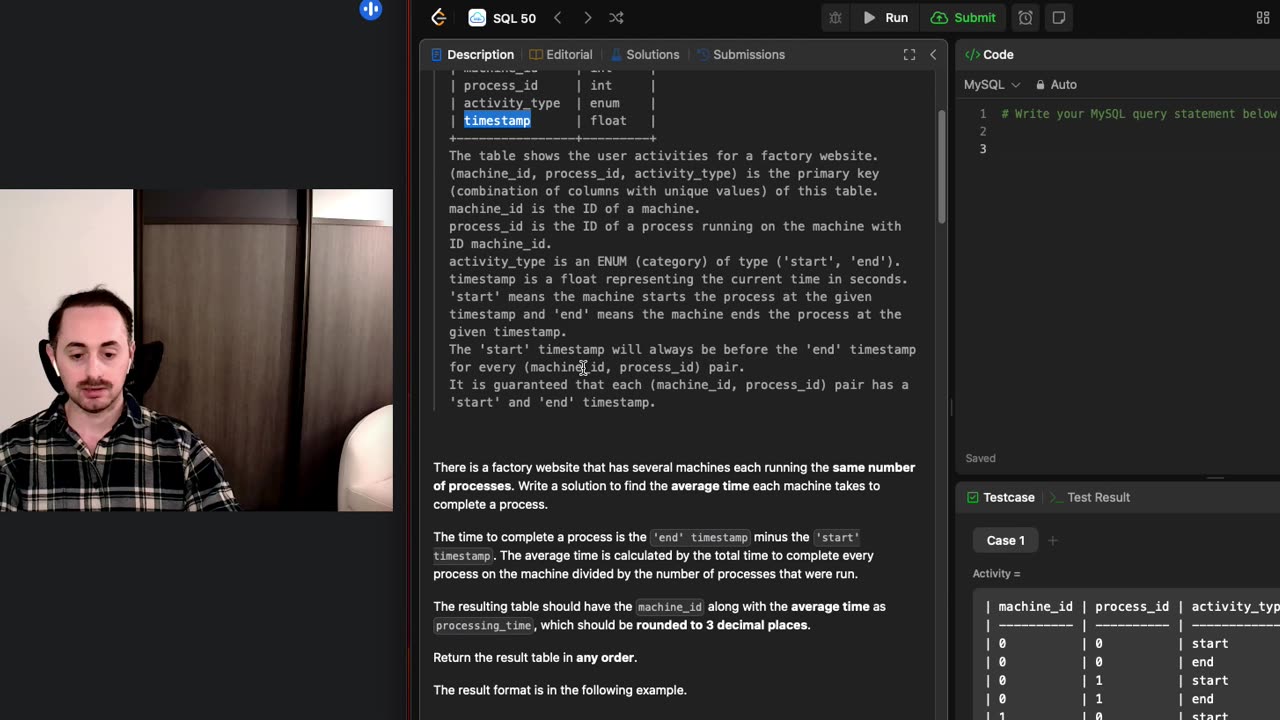Add a new testcase with plus icon
Image resolution: width=1280 pixels, height=720 pixels.
pyautogui.click(x=1053, y=541)
